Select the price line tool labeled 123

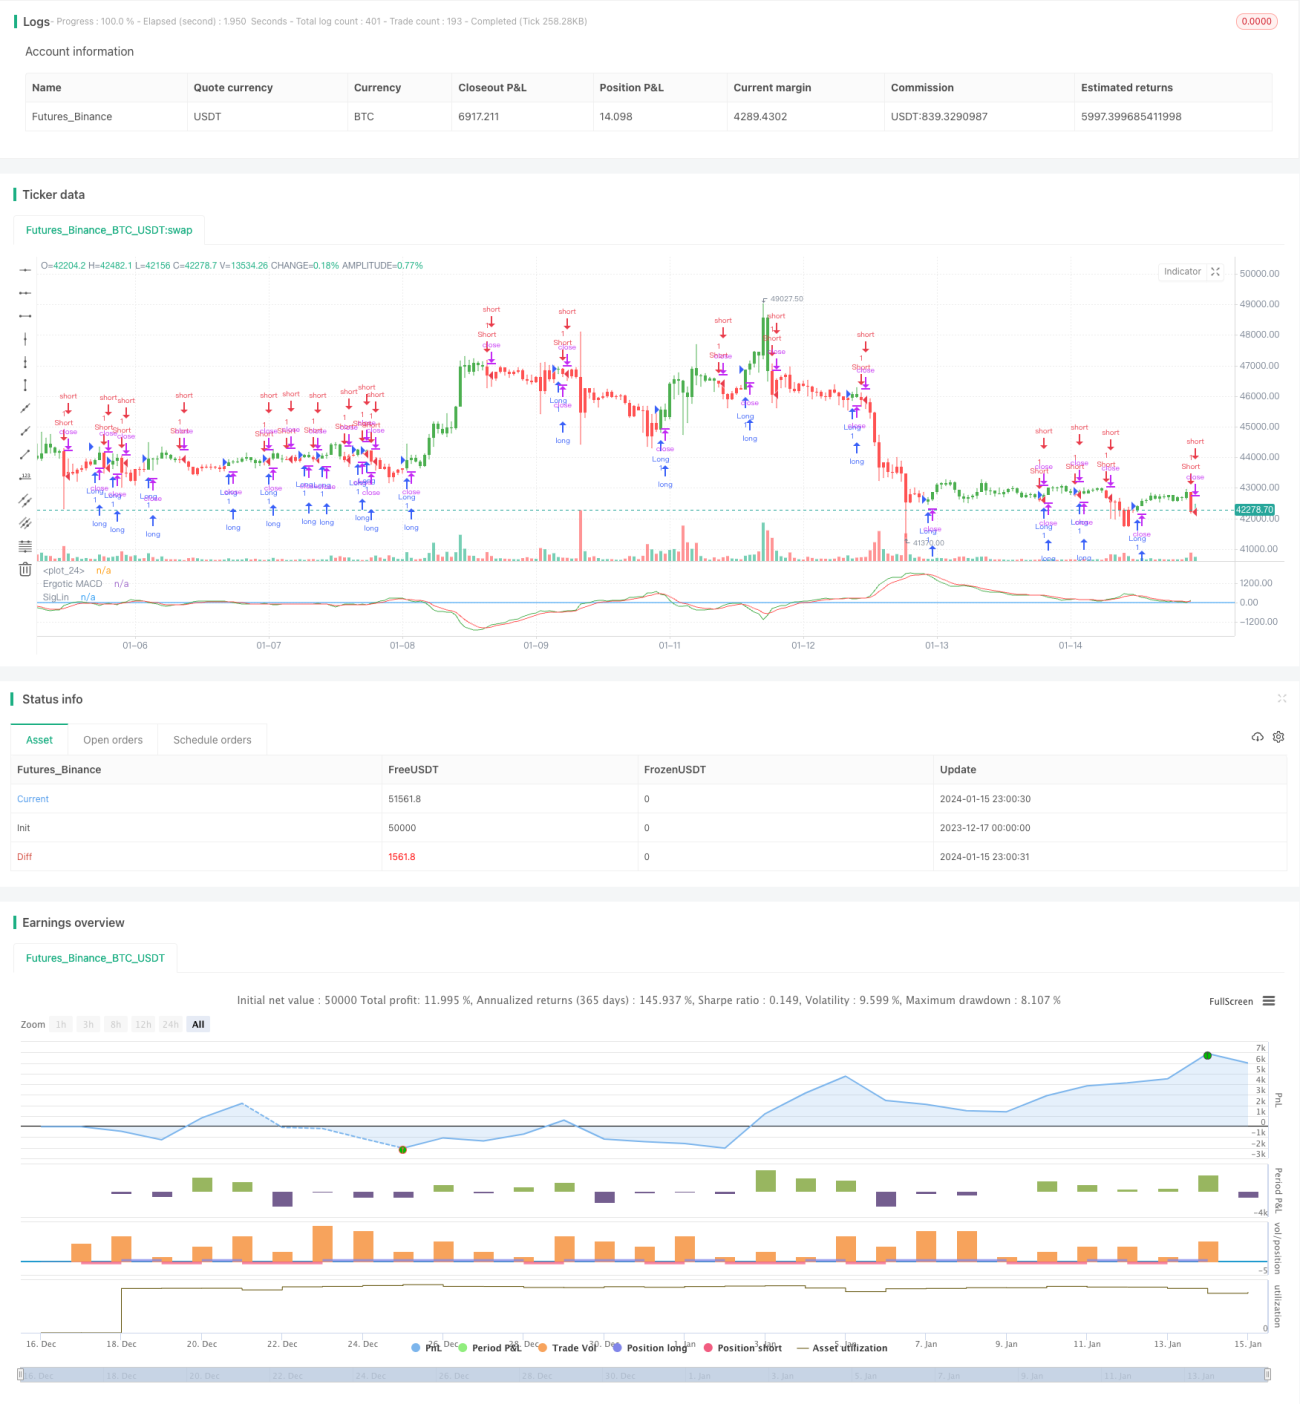coord(25,477)
